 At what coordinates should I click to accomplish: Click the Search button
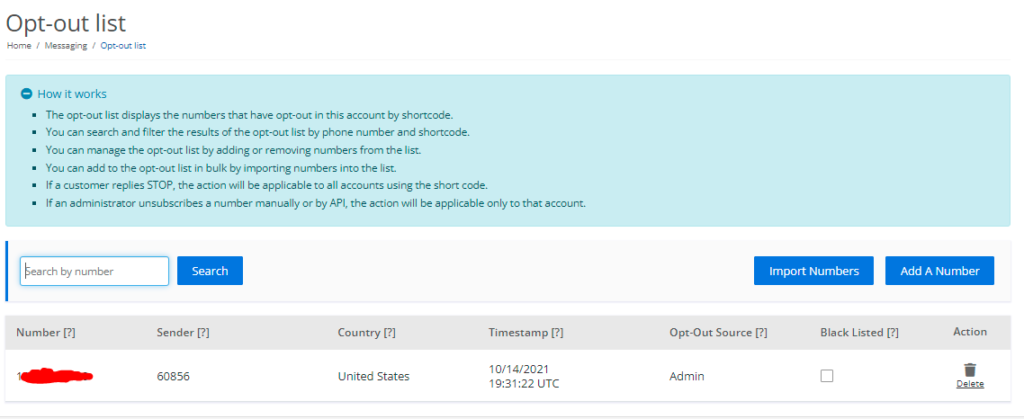[210, 271]
